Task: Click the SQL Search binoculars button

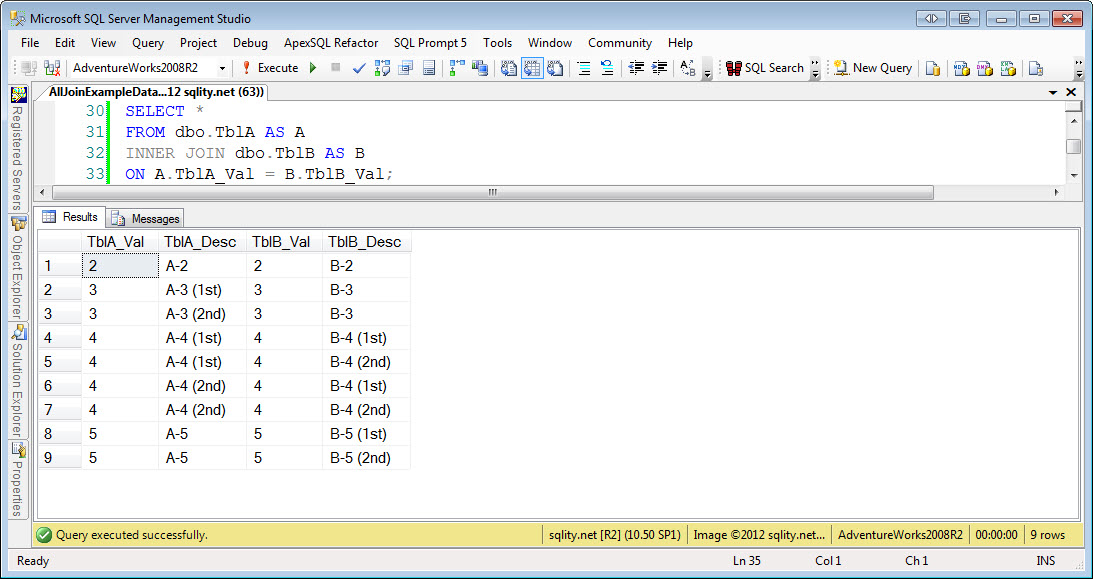Action: tap(765, 68)
